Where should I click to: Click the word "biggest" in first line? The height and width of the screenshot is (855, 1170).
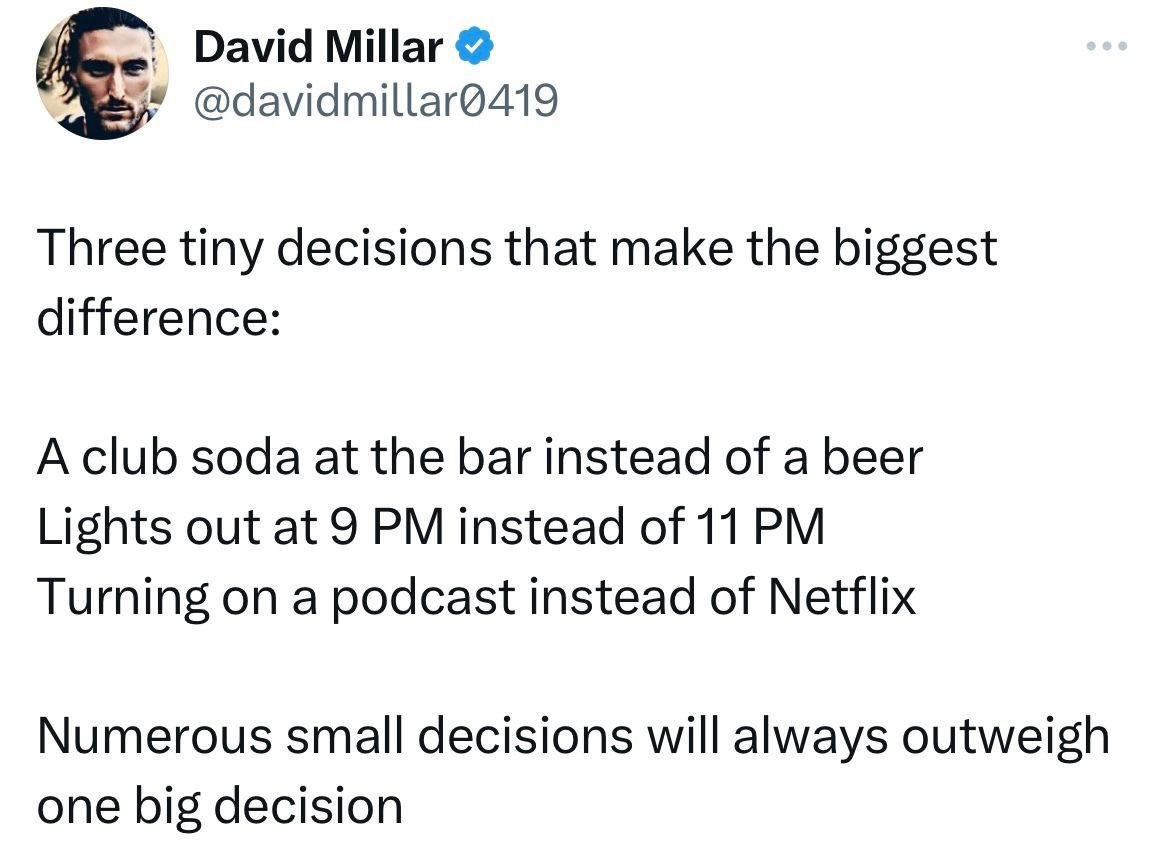[x=915, y=249]
